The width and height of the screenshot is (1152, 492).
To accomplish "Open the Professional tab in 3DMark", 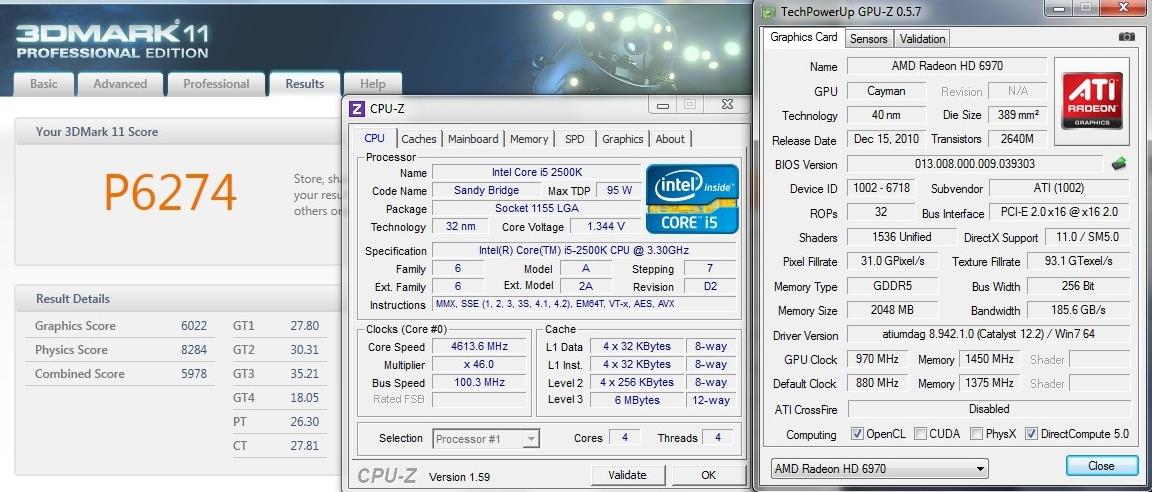I will click(216, 84).
